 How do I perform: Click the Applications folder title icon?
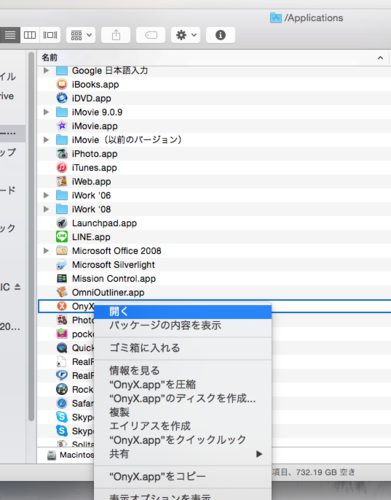tap(276, 18)
